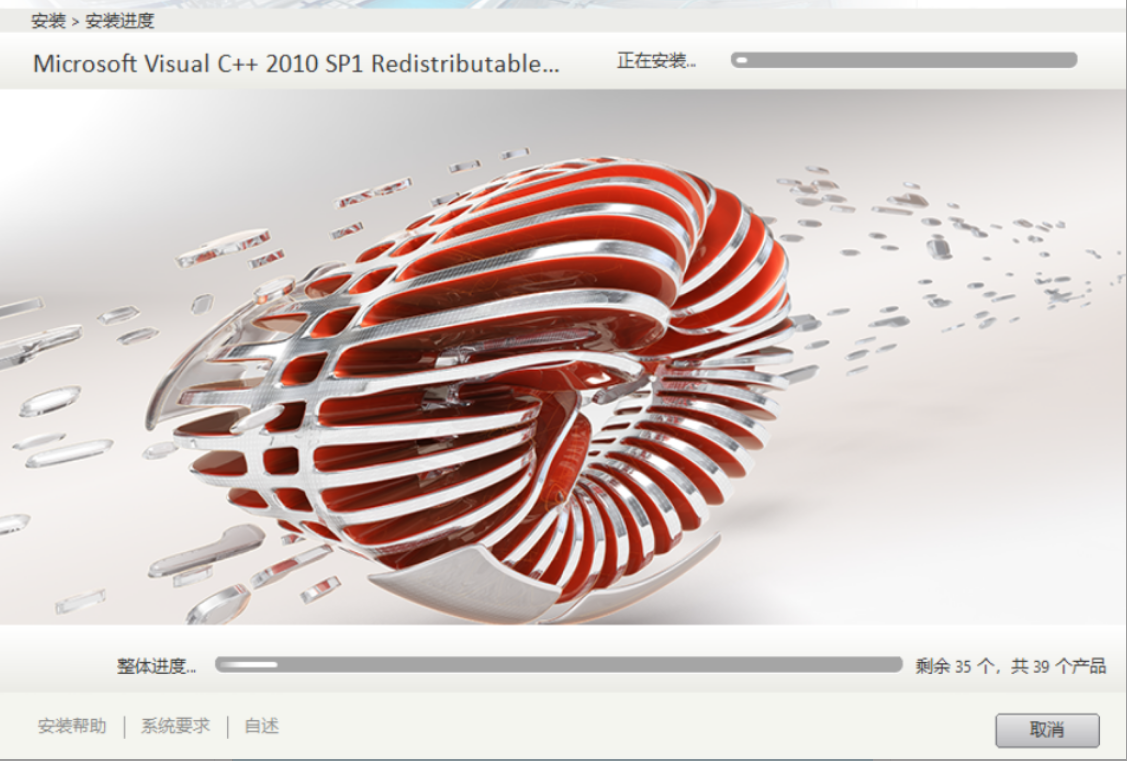Open the 系统要求 system requirements link
Screen dimensions: 1127x761
(x=176, y=726)
